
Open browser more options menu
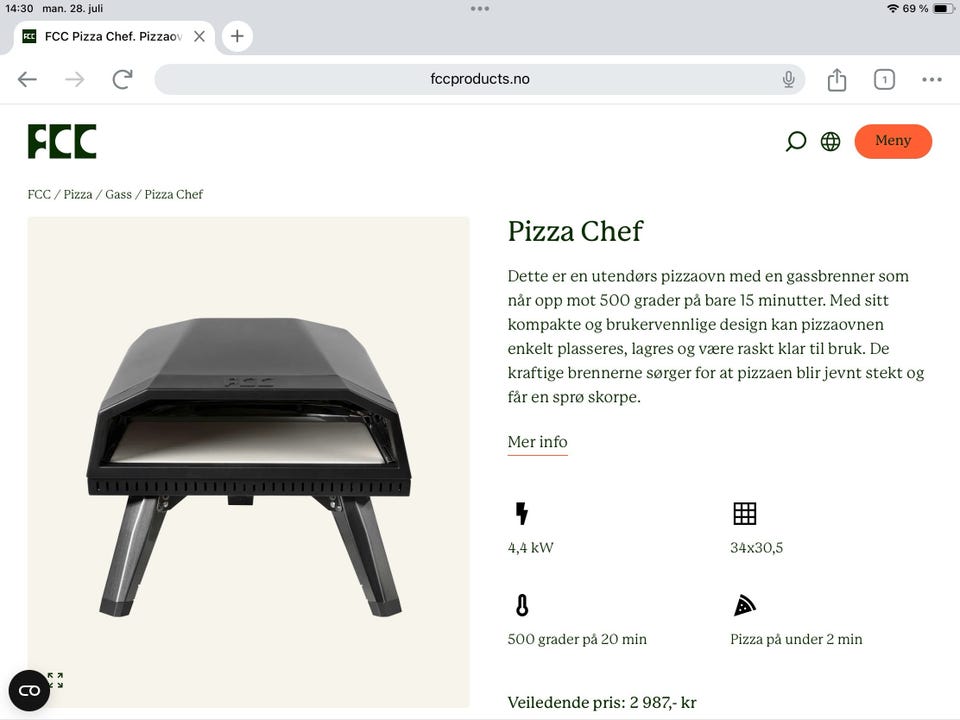[x=932, y=80]
